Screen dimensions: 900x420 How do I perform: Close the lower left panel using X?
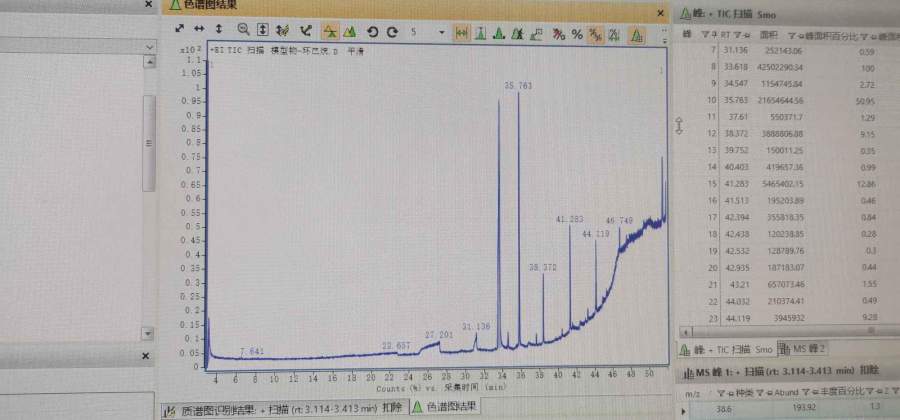[145, 356]
